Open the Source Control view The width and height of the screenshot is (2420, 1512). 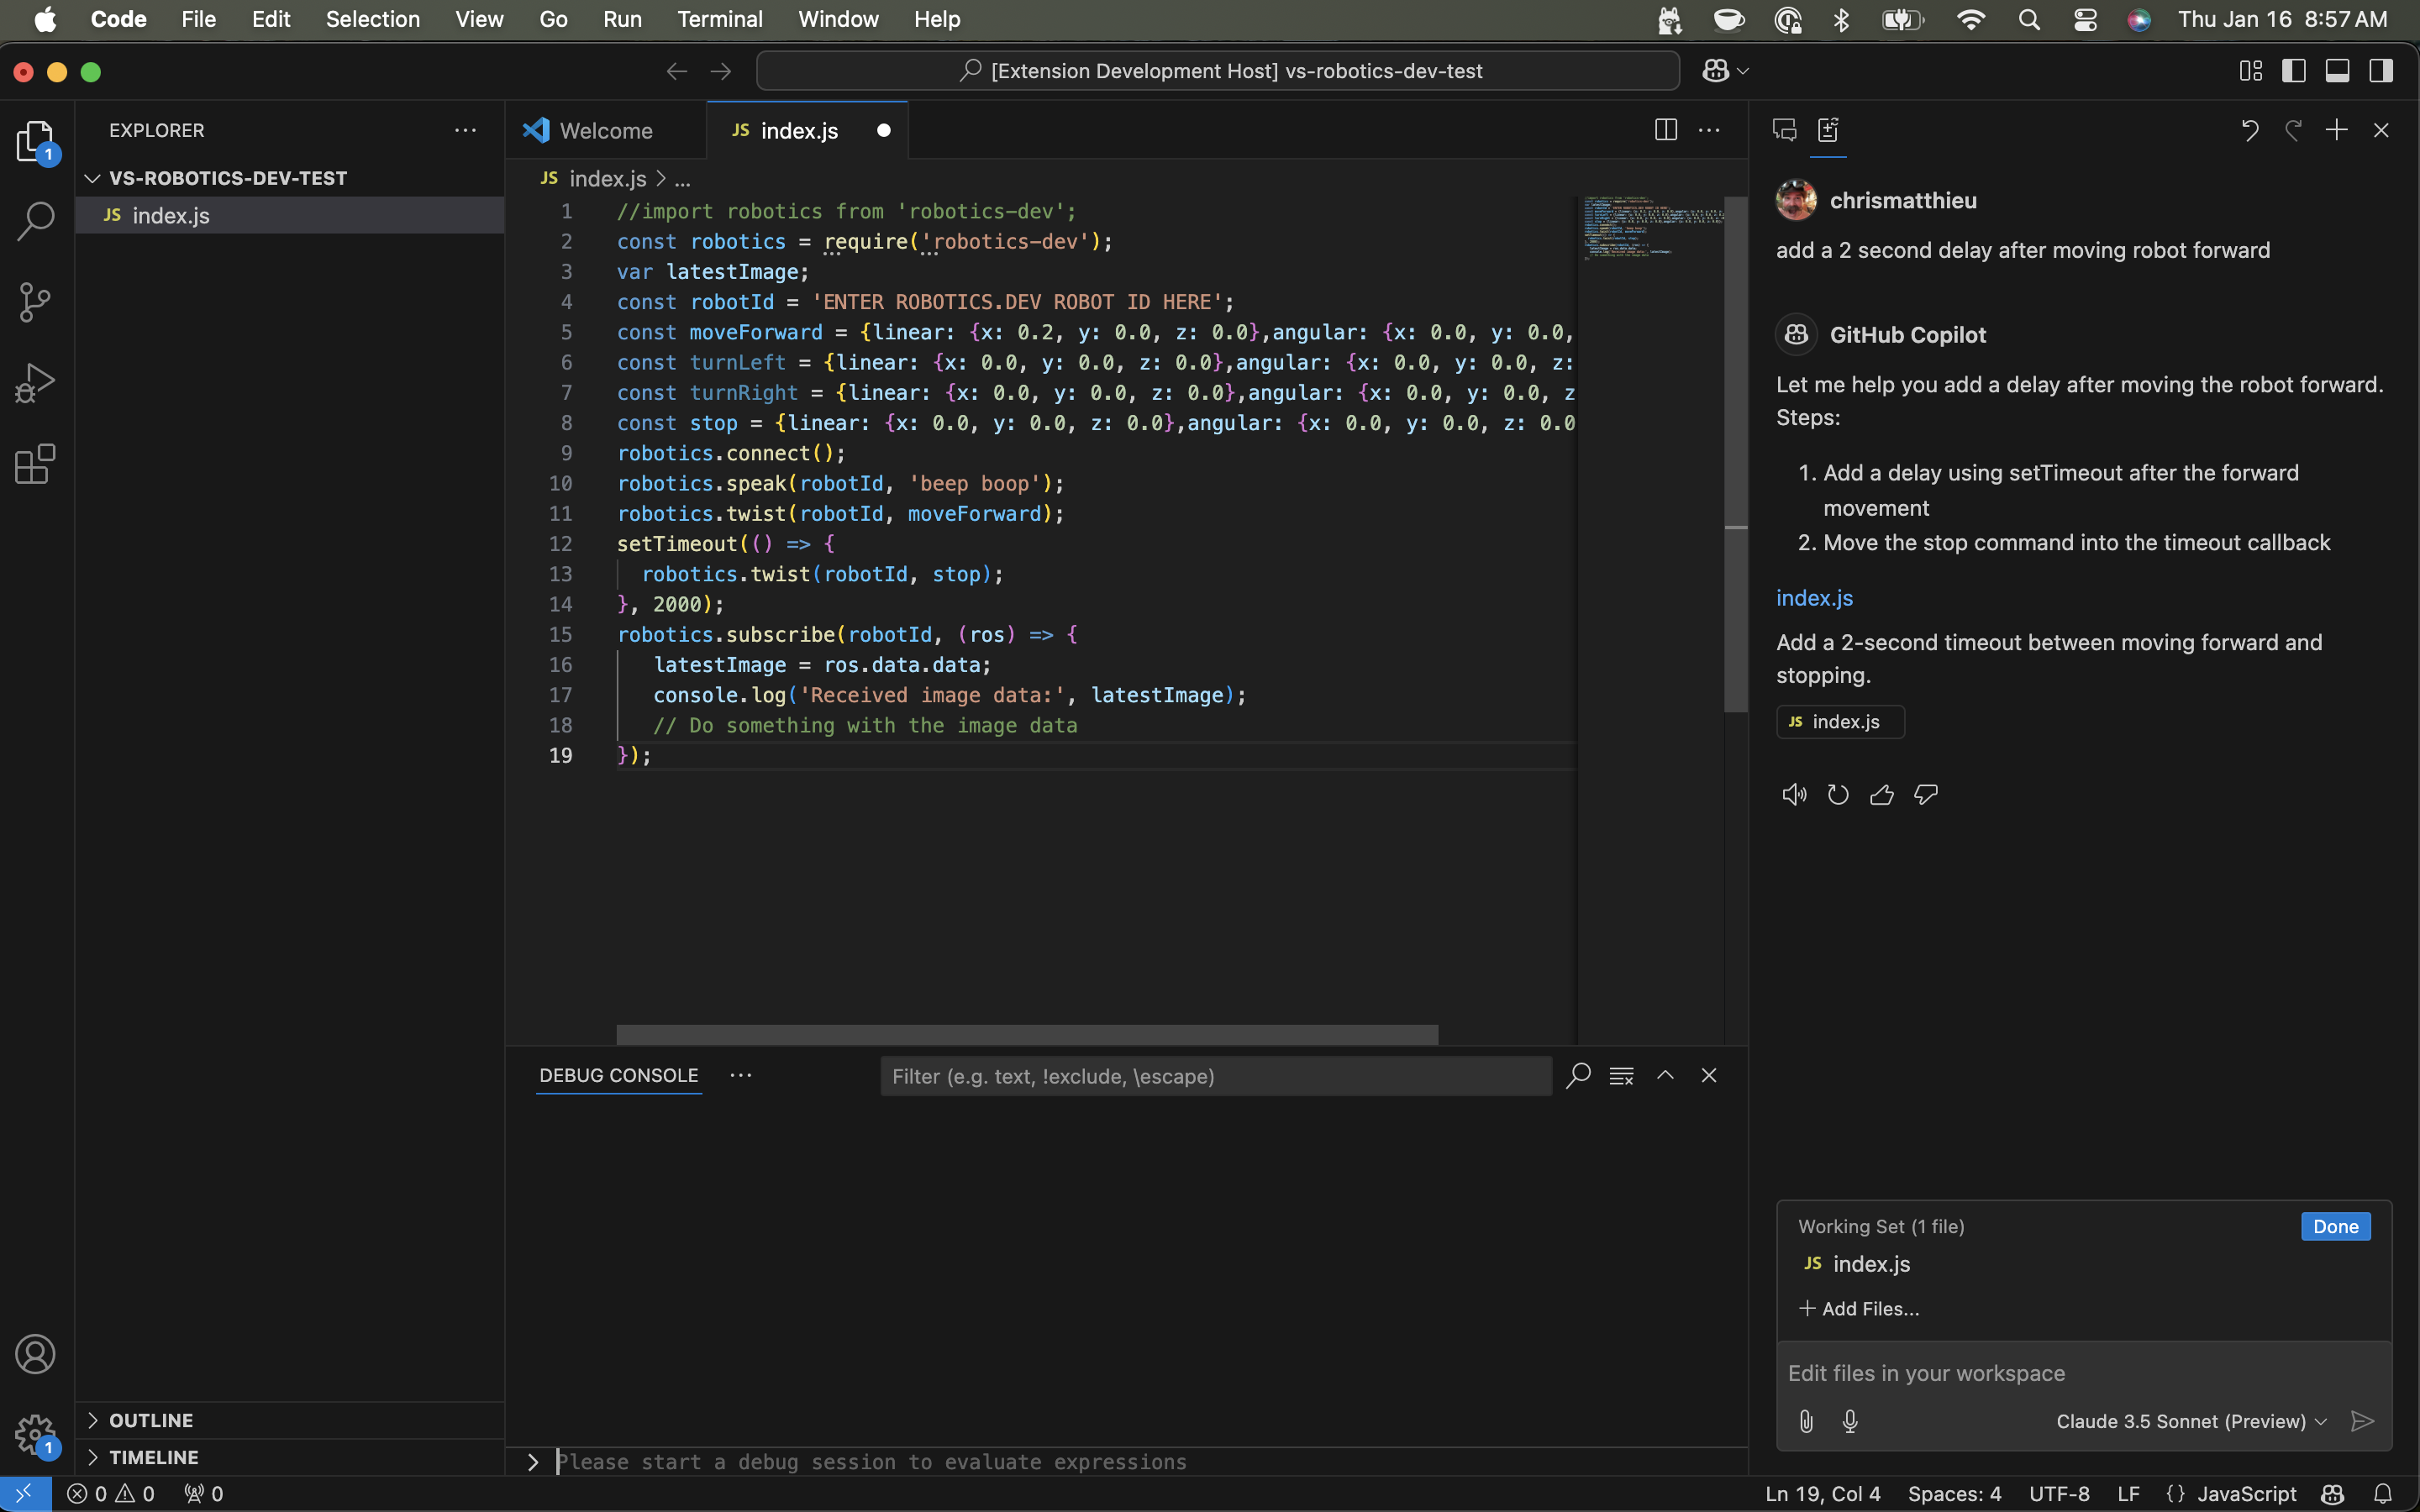pyautogui.click(x=36, y=301)
